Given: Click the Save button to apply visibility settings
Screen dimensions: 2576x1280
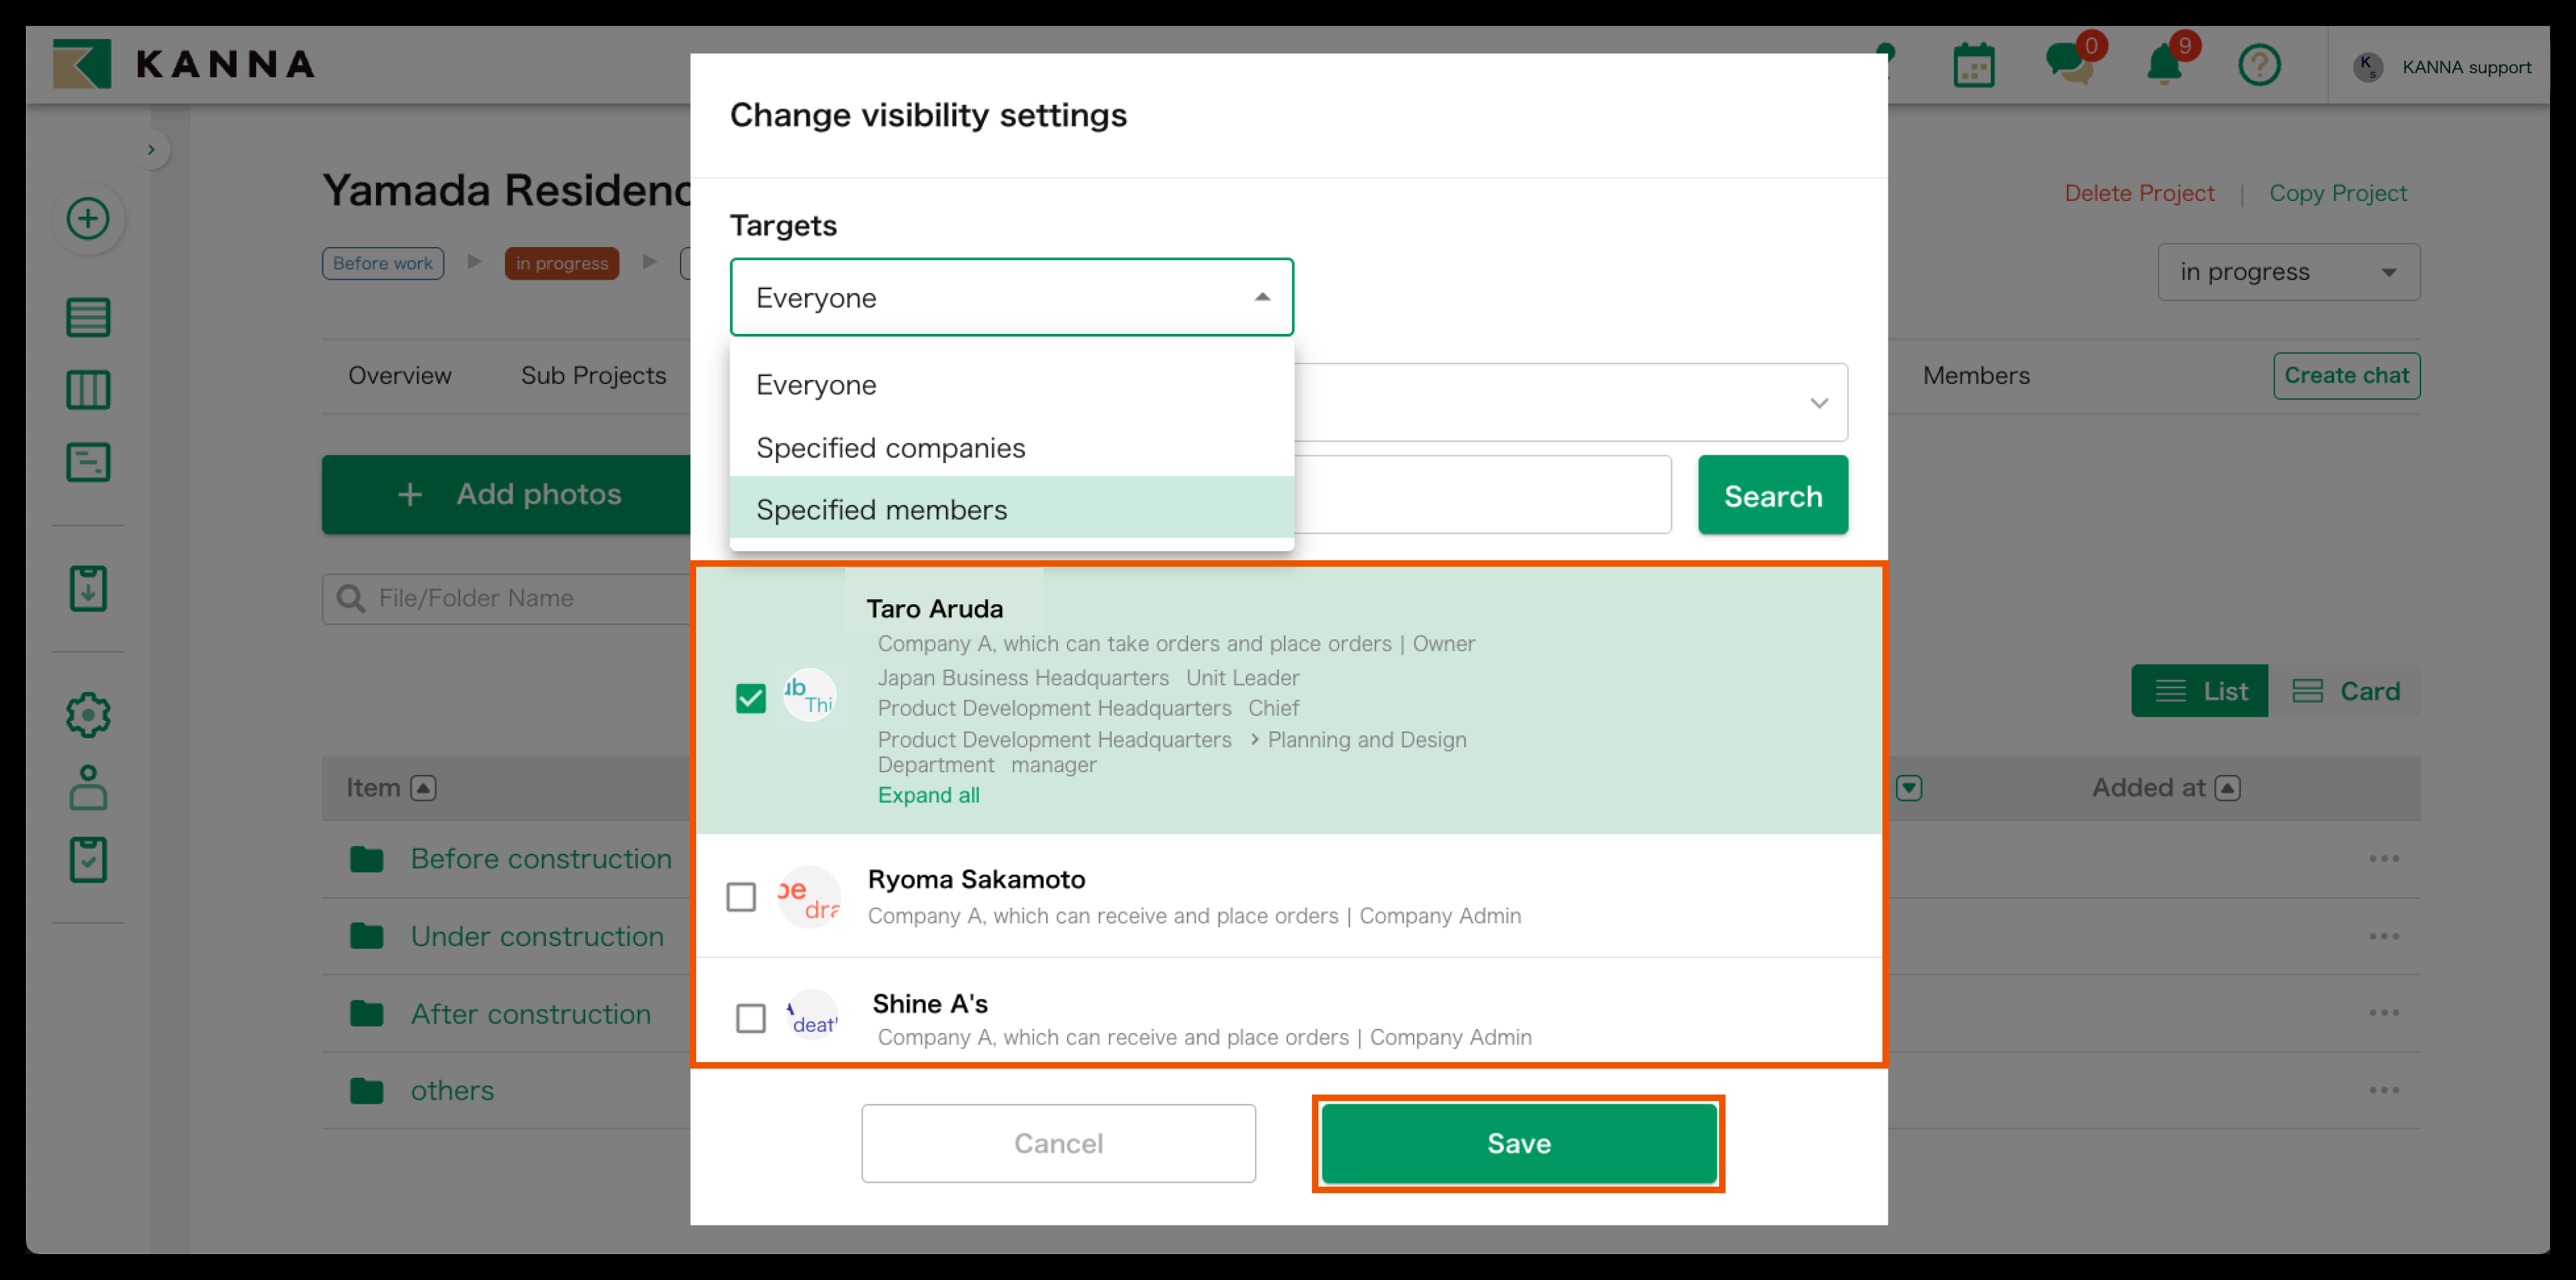Looking at the screenshot, I should [x=1518, y=1142].
